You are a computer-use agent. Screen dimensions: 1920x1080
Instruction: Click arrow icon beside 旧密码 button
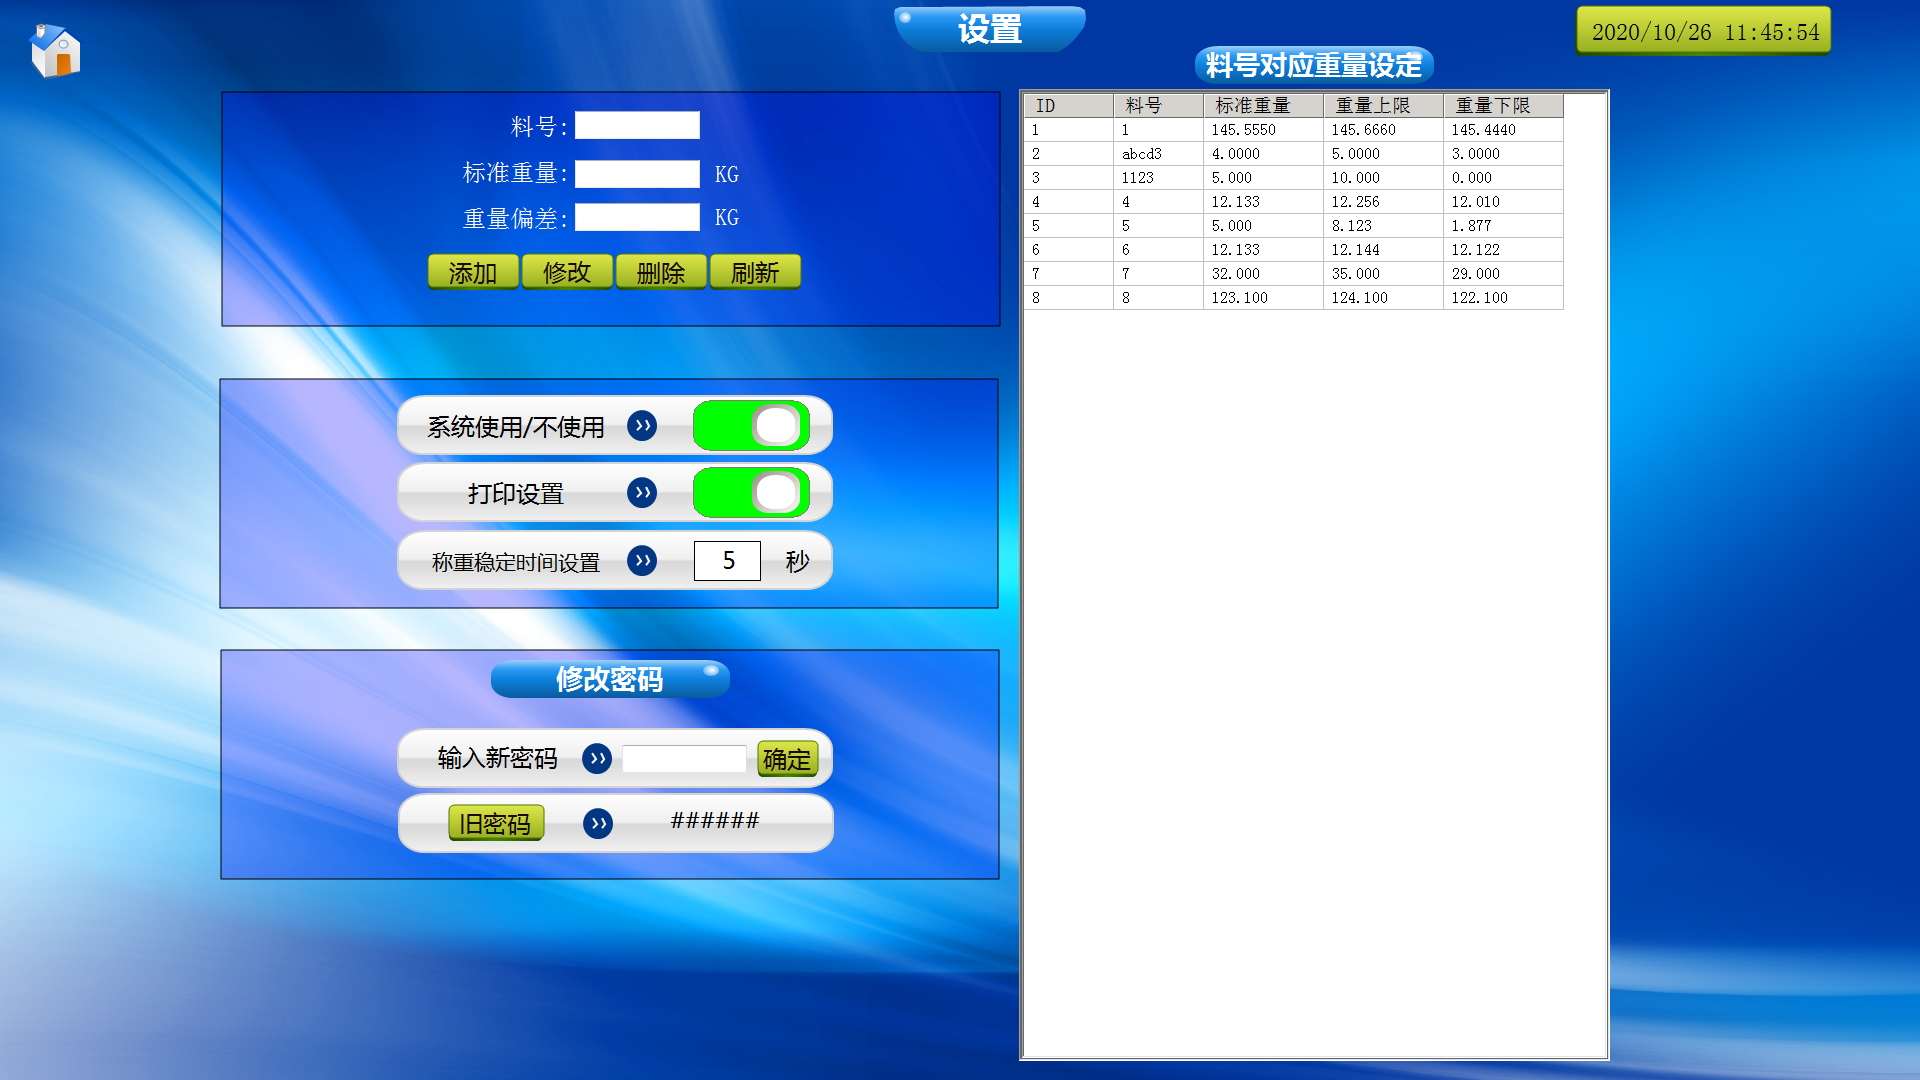[x=598, y=824]
